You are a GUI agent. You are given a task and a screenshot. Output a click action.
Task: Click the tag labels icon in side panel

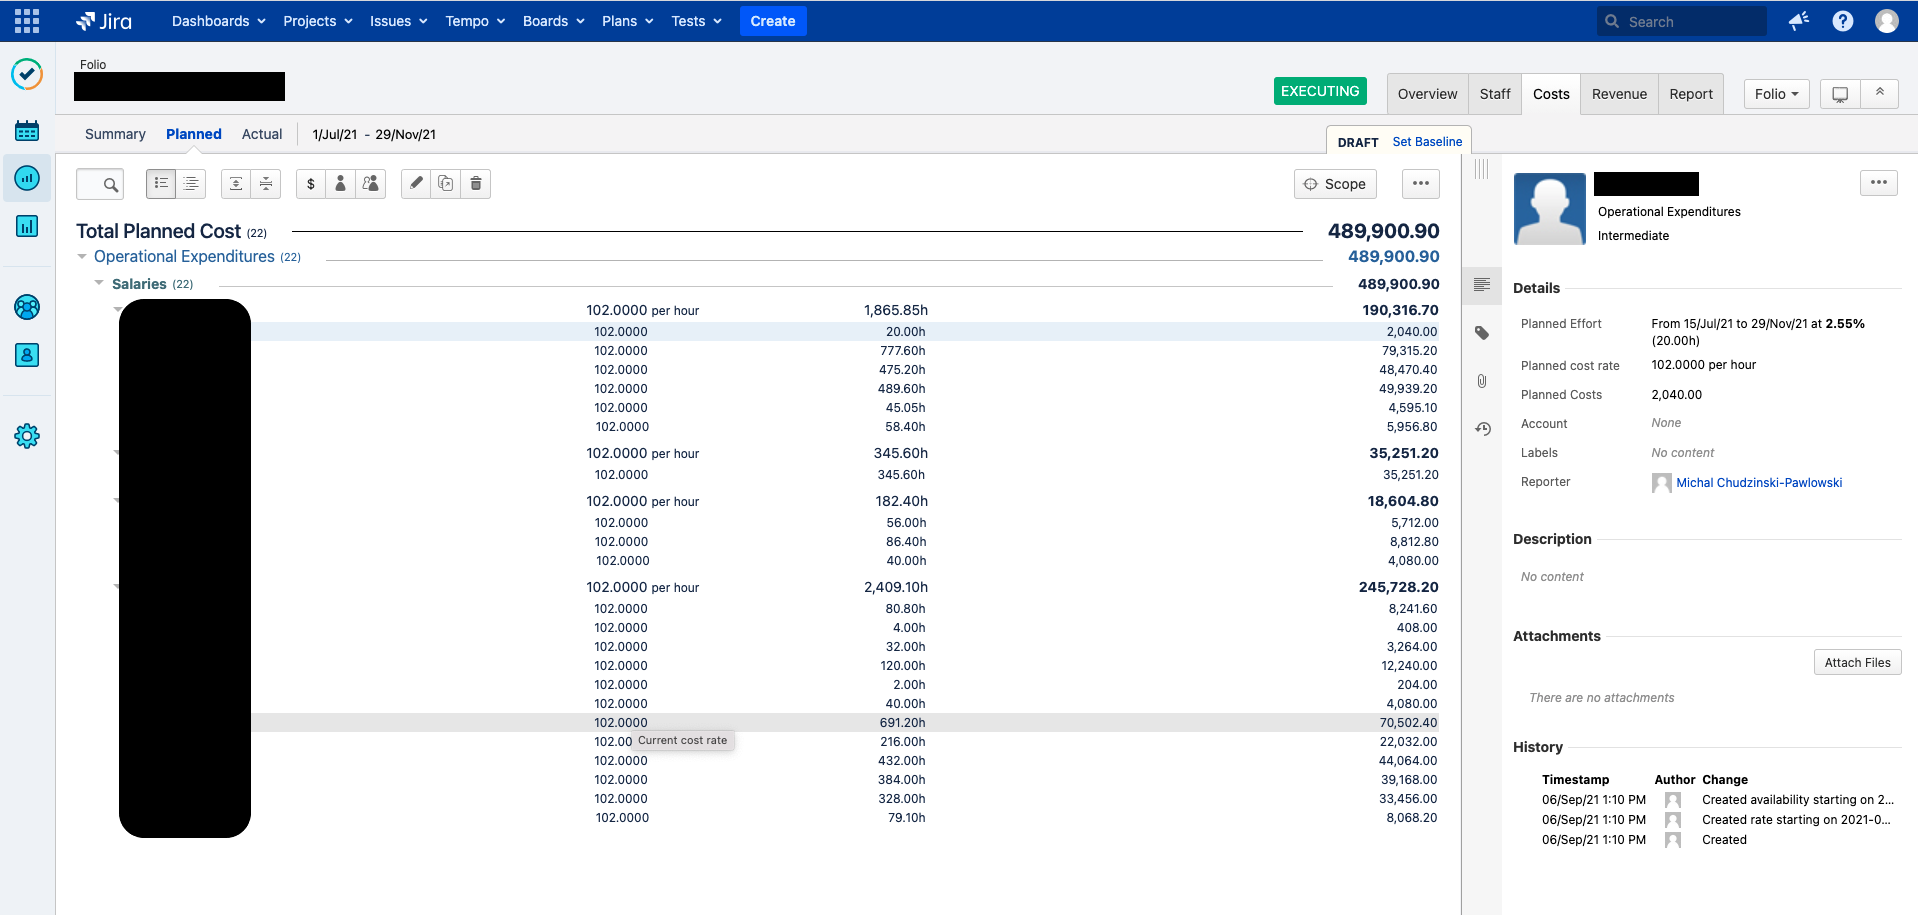tap(1482, 333)
